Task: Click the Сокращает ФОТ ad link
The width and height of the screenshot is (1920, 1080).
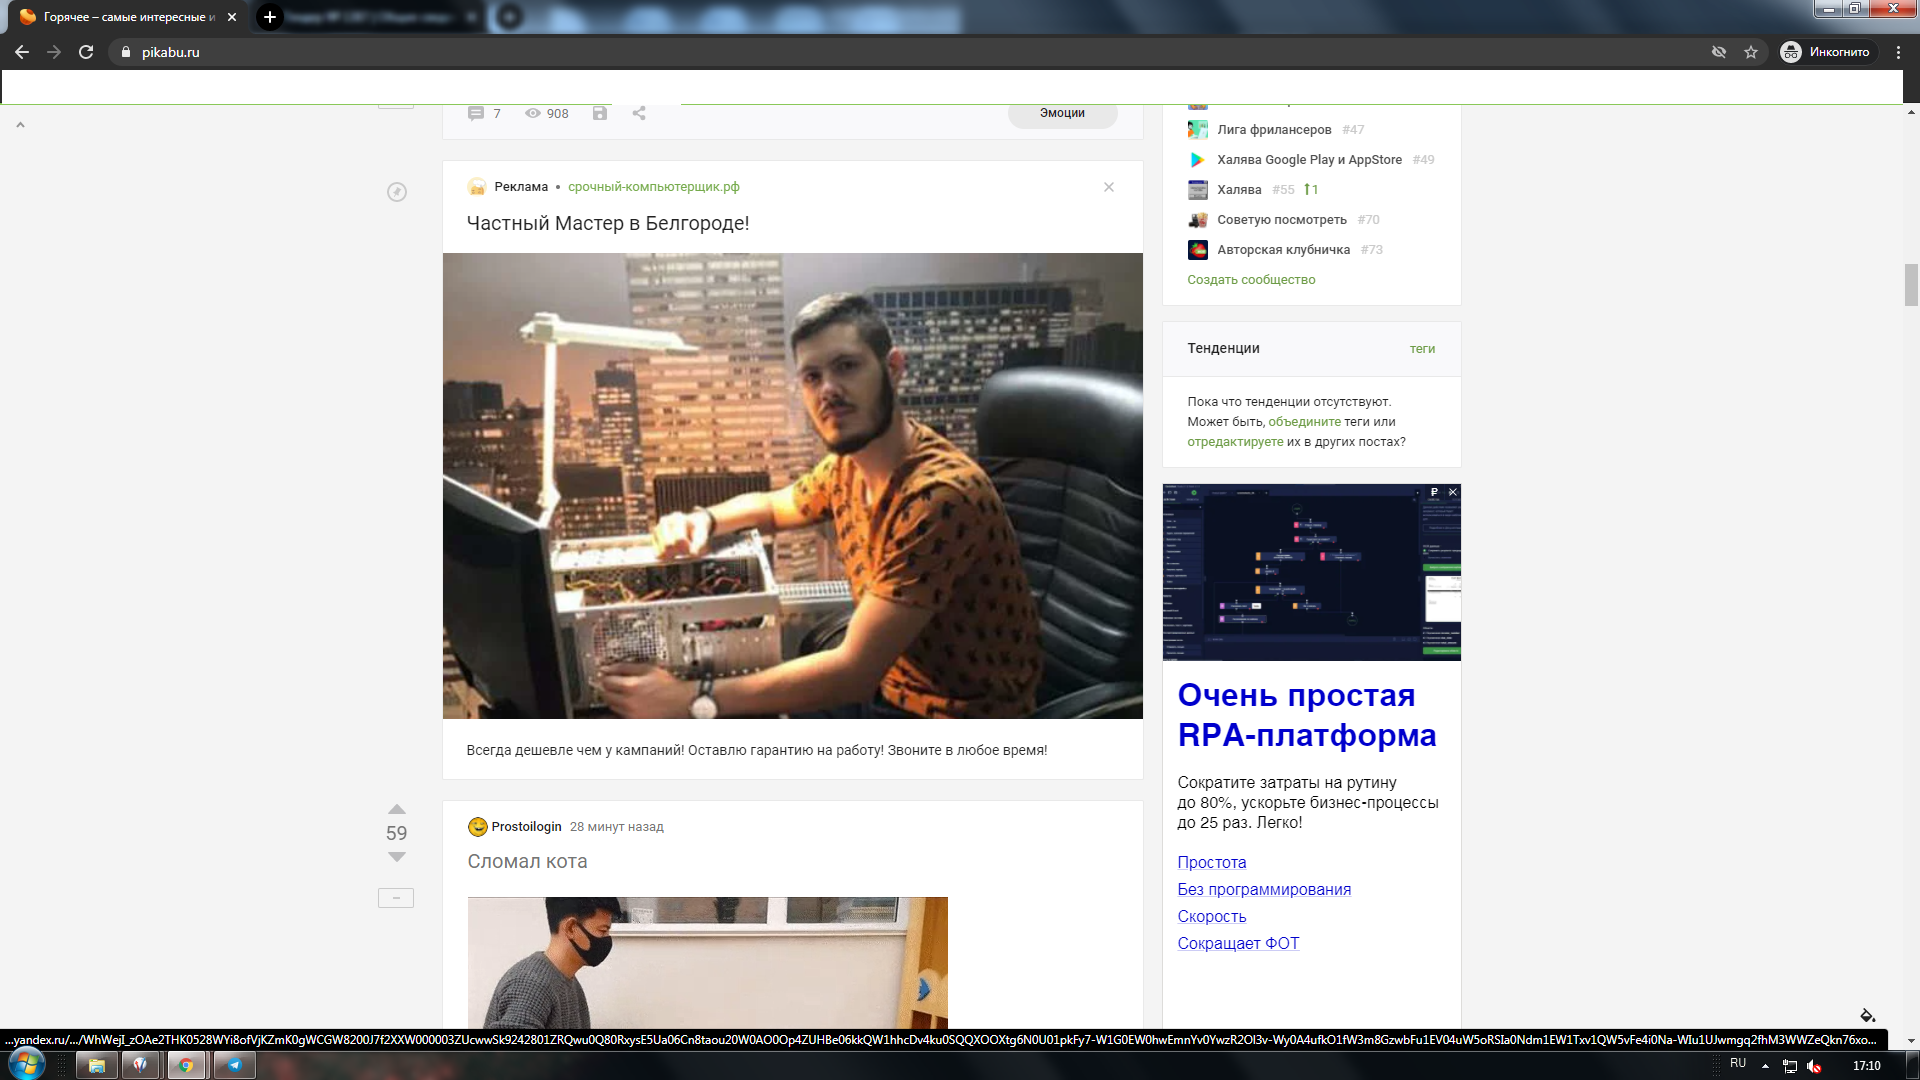Action: [x=1238, y=944]
